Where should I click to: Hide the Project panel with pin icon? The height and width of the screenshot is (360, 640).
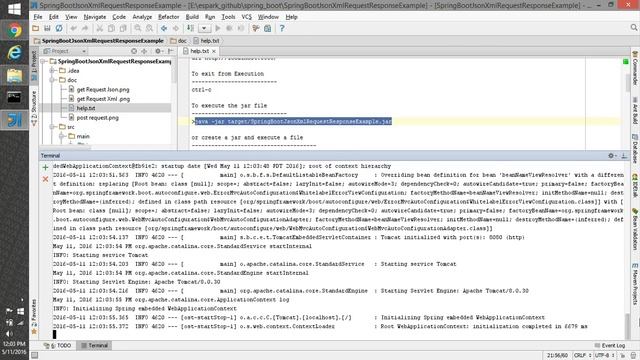[x=171, y=51]
